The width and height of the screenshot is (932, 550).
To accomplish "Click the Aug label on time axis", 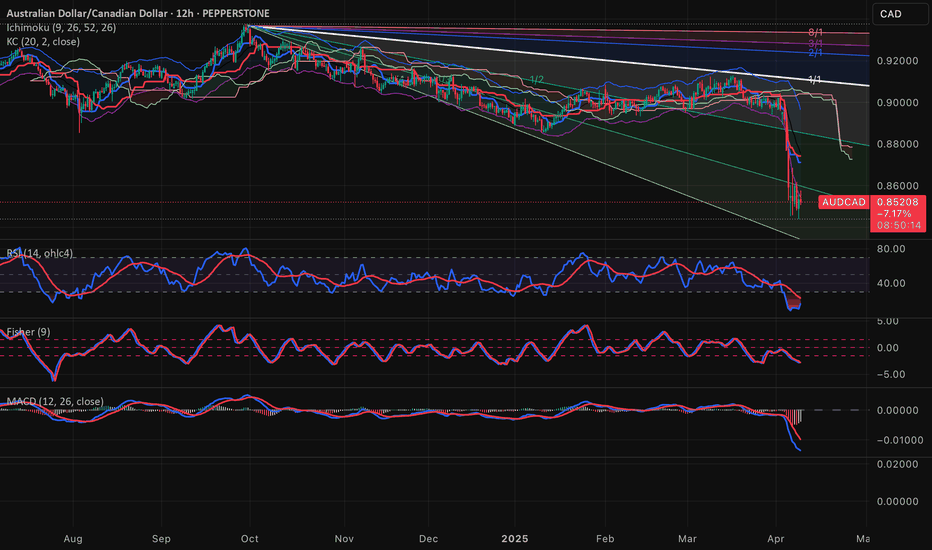I will pyautogui.click(x=73, y=539).
